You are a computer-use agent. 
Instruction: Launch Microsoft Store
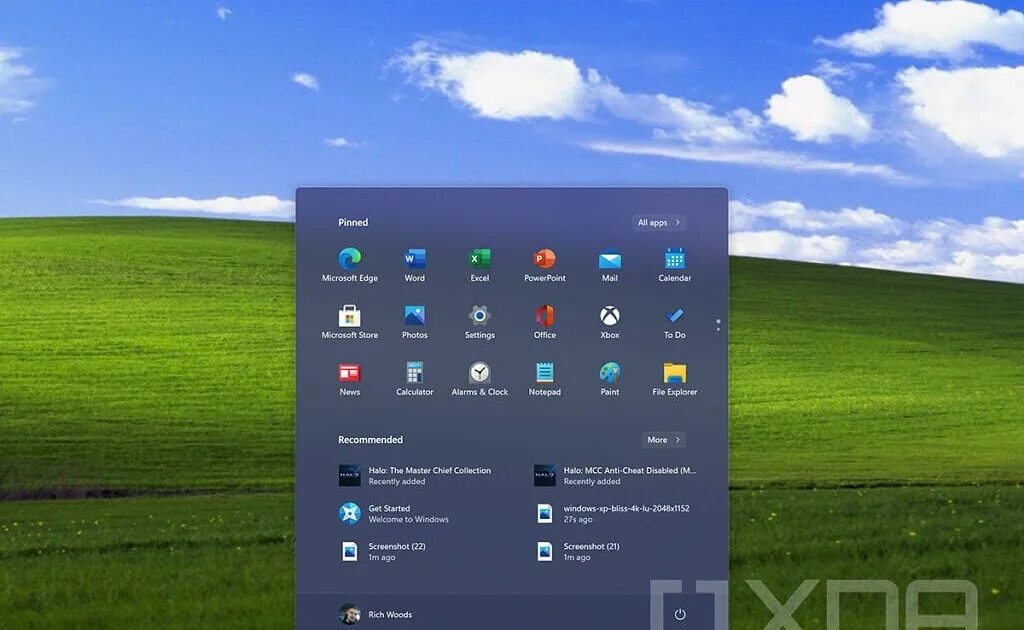[x=349, y=316]
